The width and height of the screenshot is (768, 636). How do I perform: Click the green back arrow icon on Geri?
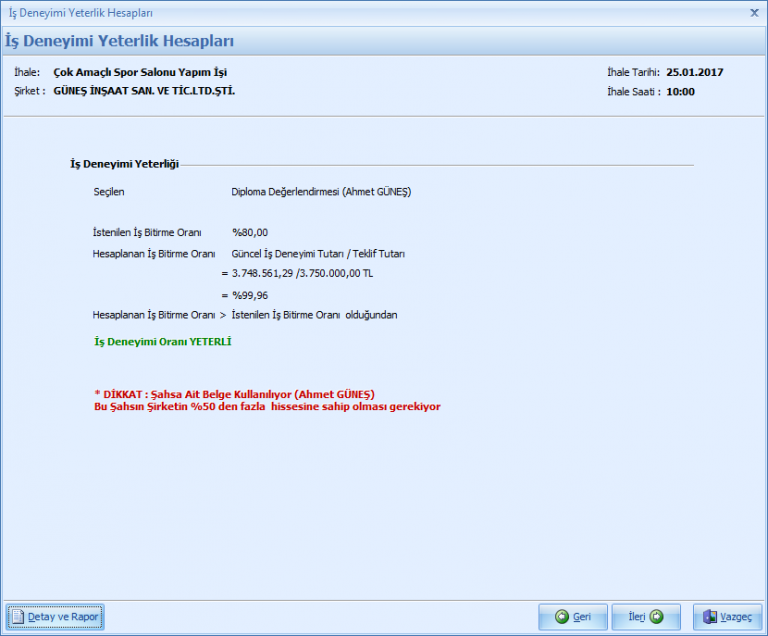coord(562,617)
